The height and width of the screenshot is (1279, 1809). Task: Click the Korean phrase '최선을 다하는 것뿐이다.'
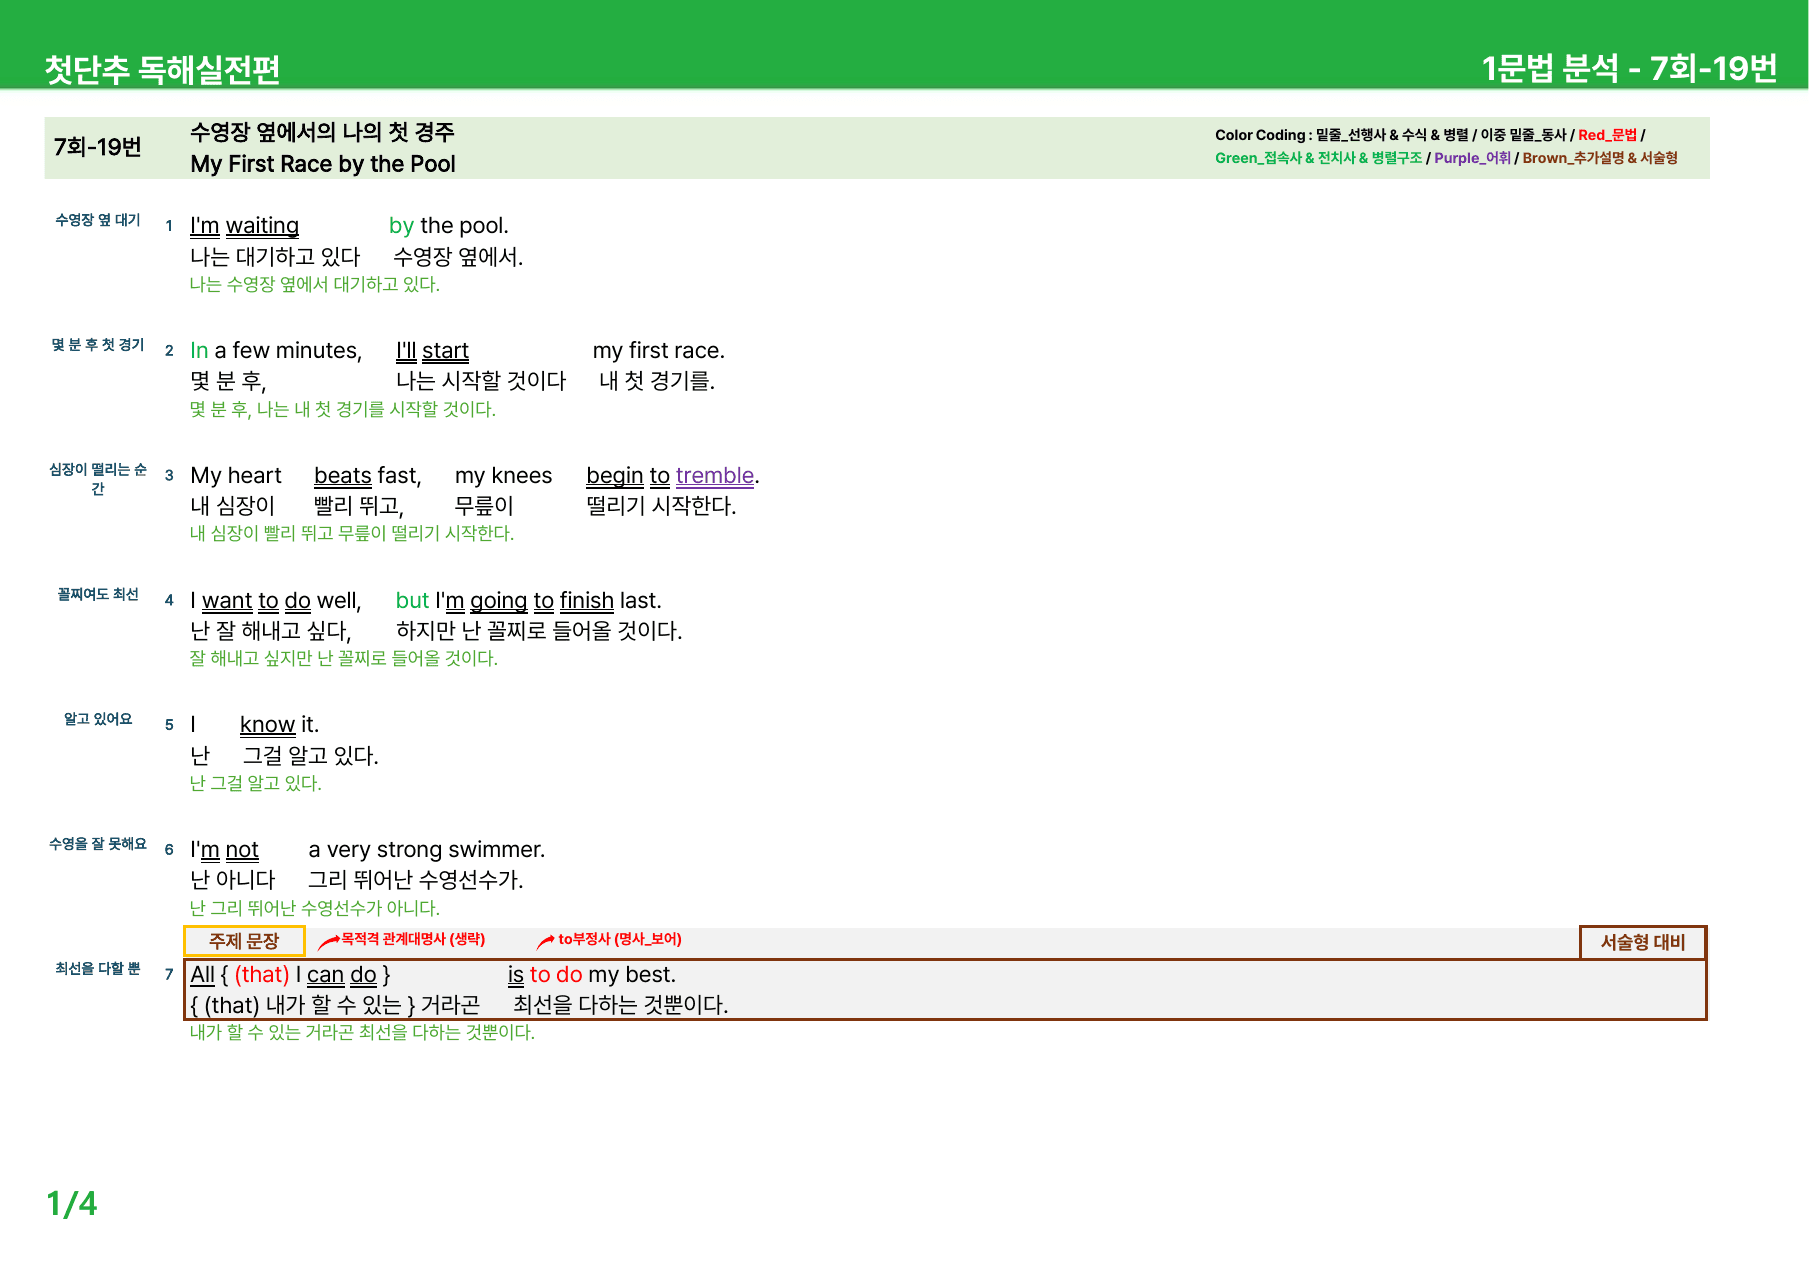click(620, 1005)
